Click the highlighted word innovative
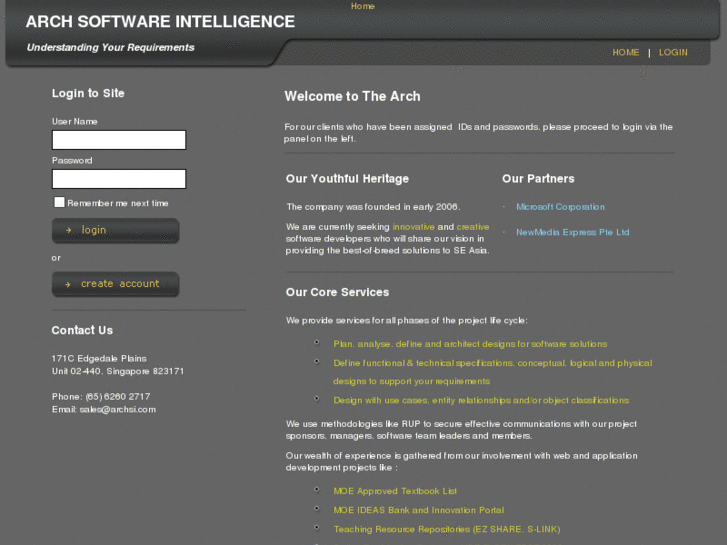 coord(414,227)
